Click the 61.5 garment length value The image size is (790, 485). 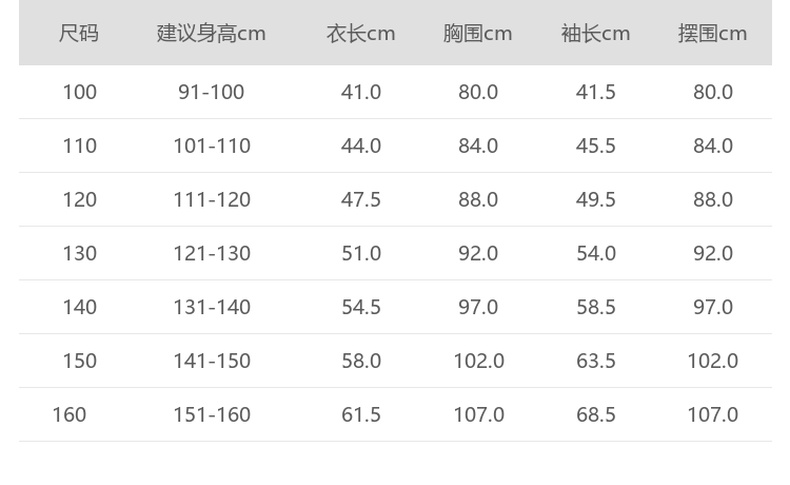click(x=361, y=414)
